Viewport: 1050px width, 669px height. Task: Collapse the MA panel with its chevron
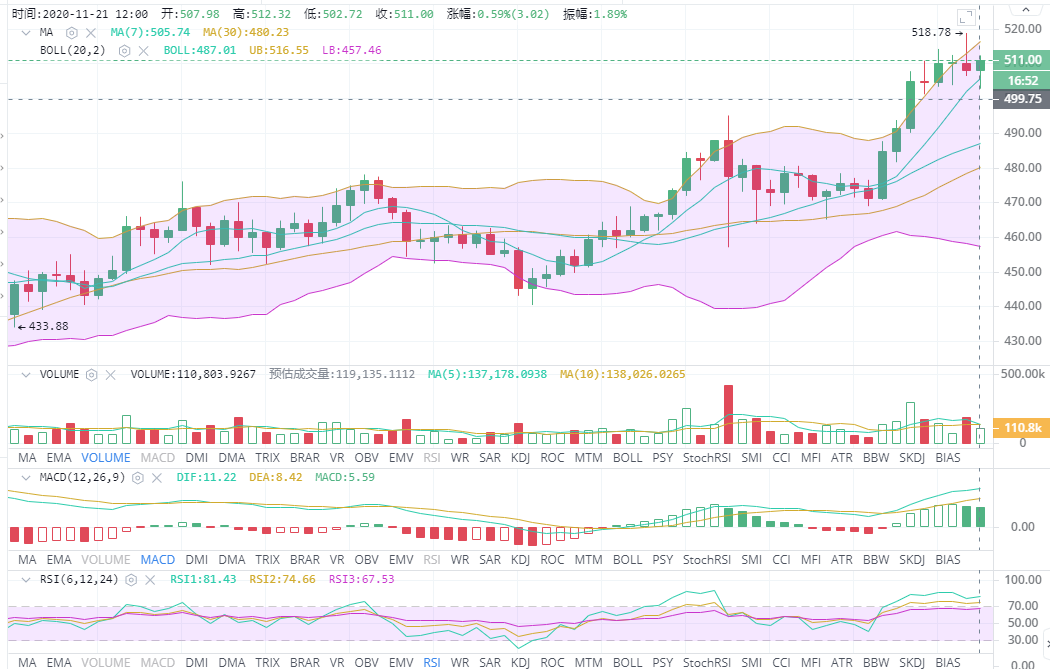click(x=26, y=32)
